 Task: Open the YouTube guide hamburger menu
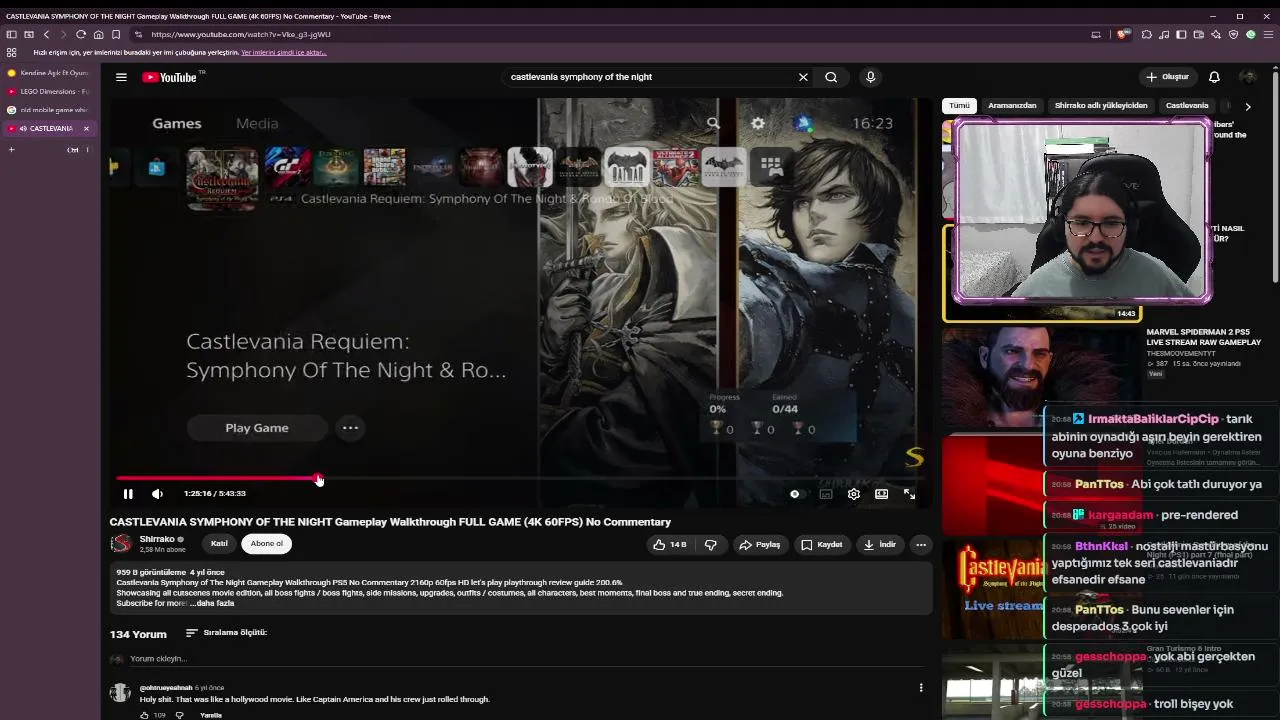(x=121, y=77)
